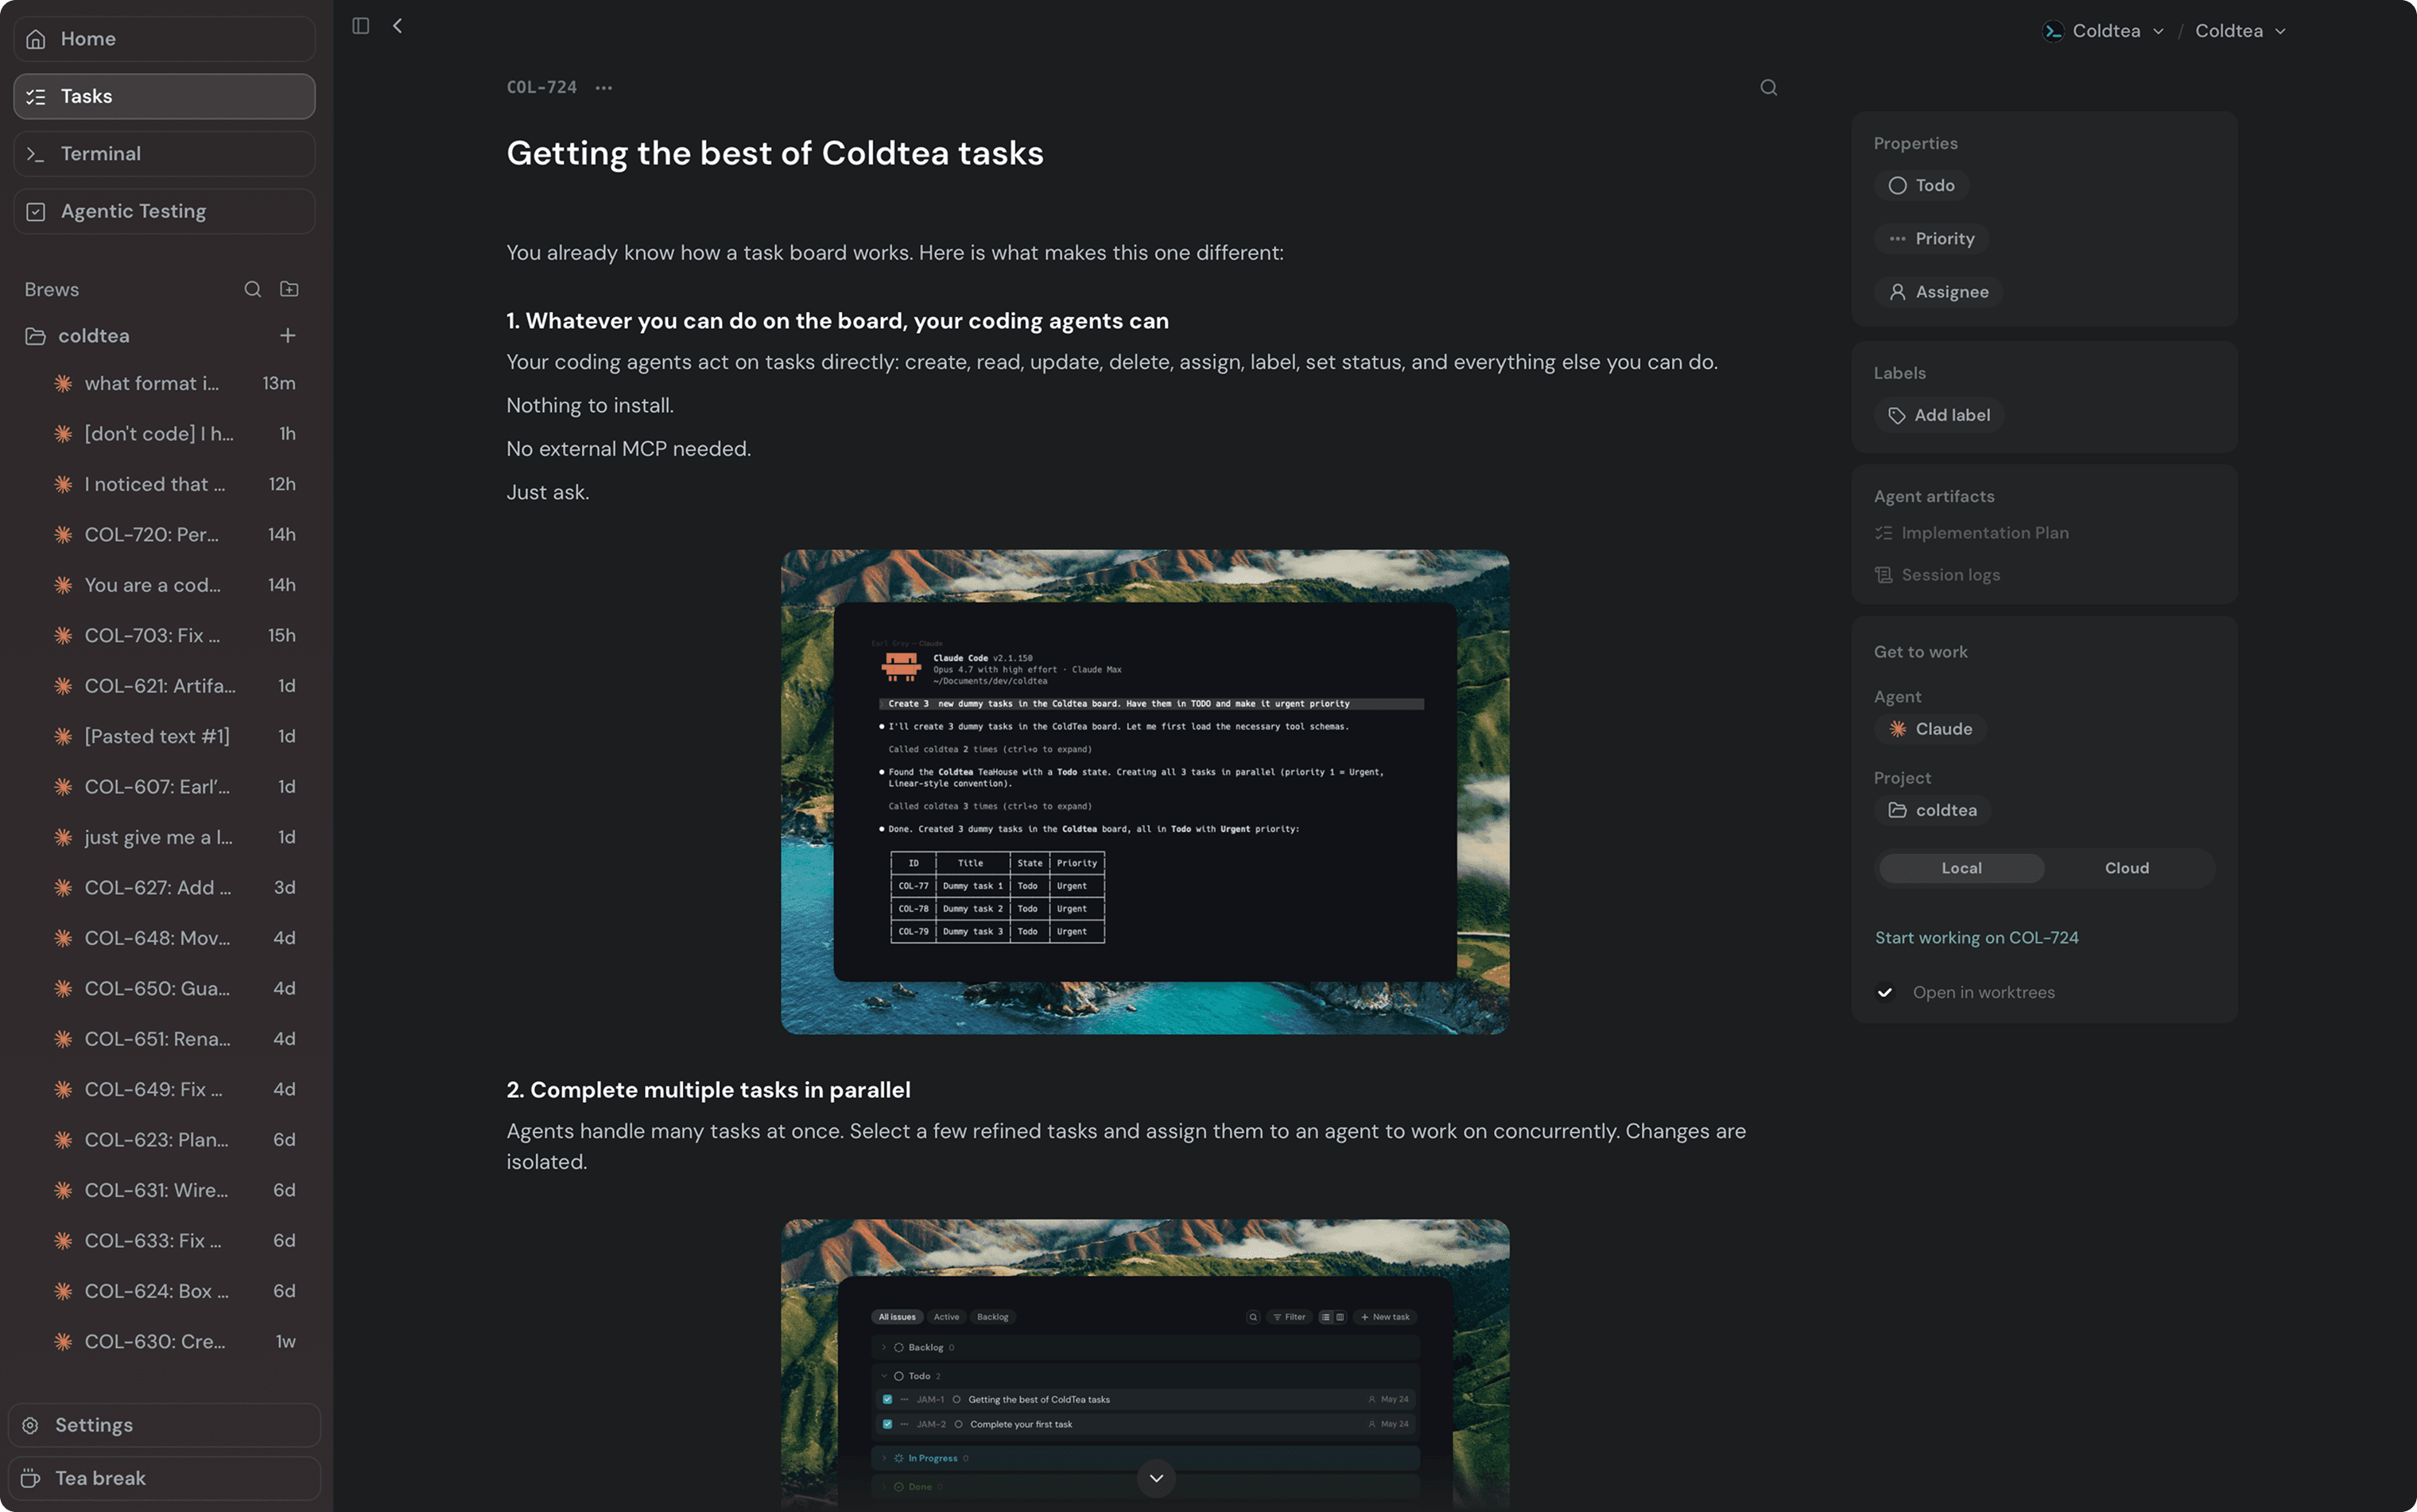Click the Claude starburst icon in Agent chip
The image size is (2417, 1512).
click(1897, 729)
